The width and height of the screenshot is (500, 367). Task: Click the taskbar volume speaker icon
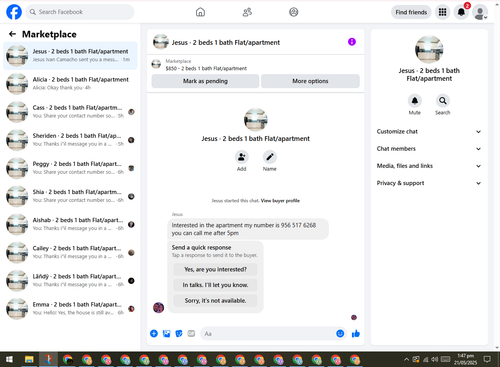point(434,359)
